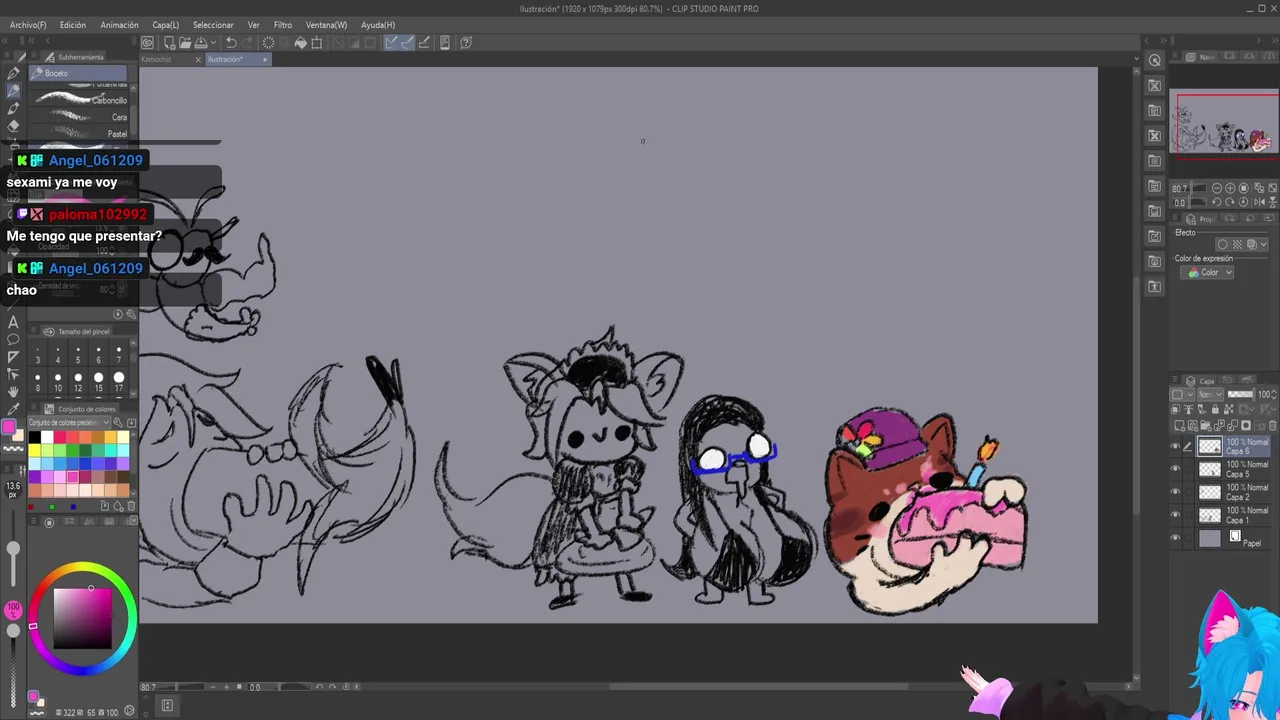Hide the Capa 5 layer
The image size is (1280, 720).
(x=1175, y=469)
